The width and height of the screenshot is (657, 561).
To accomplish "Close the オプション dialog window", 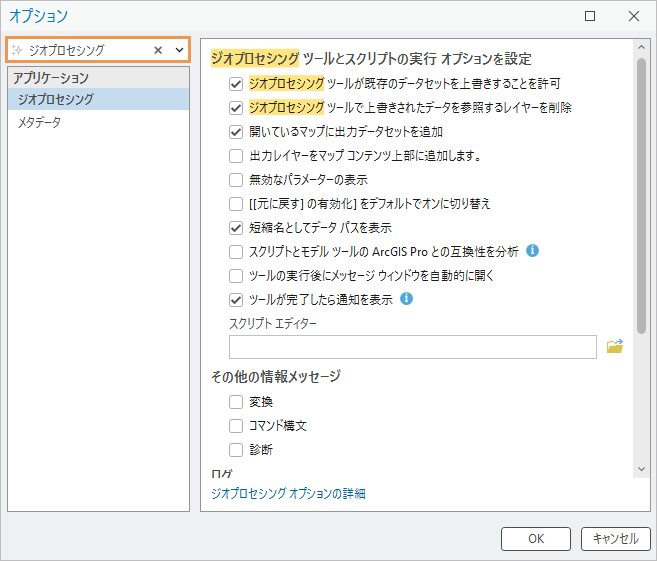I will pos(634,16).
